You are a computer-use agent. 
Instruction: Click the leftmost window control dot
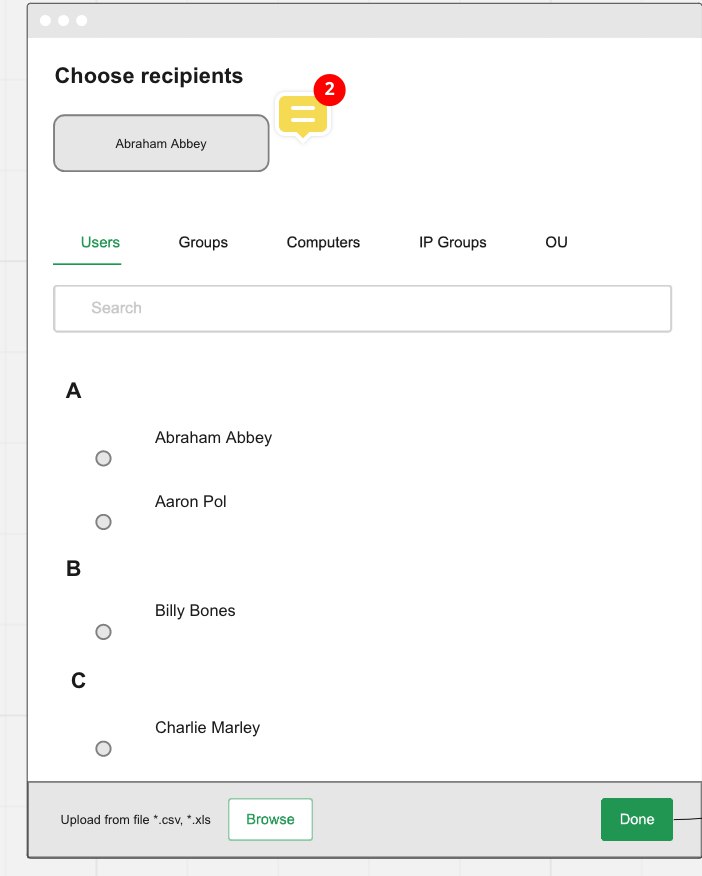pos(45,20)
